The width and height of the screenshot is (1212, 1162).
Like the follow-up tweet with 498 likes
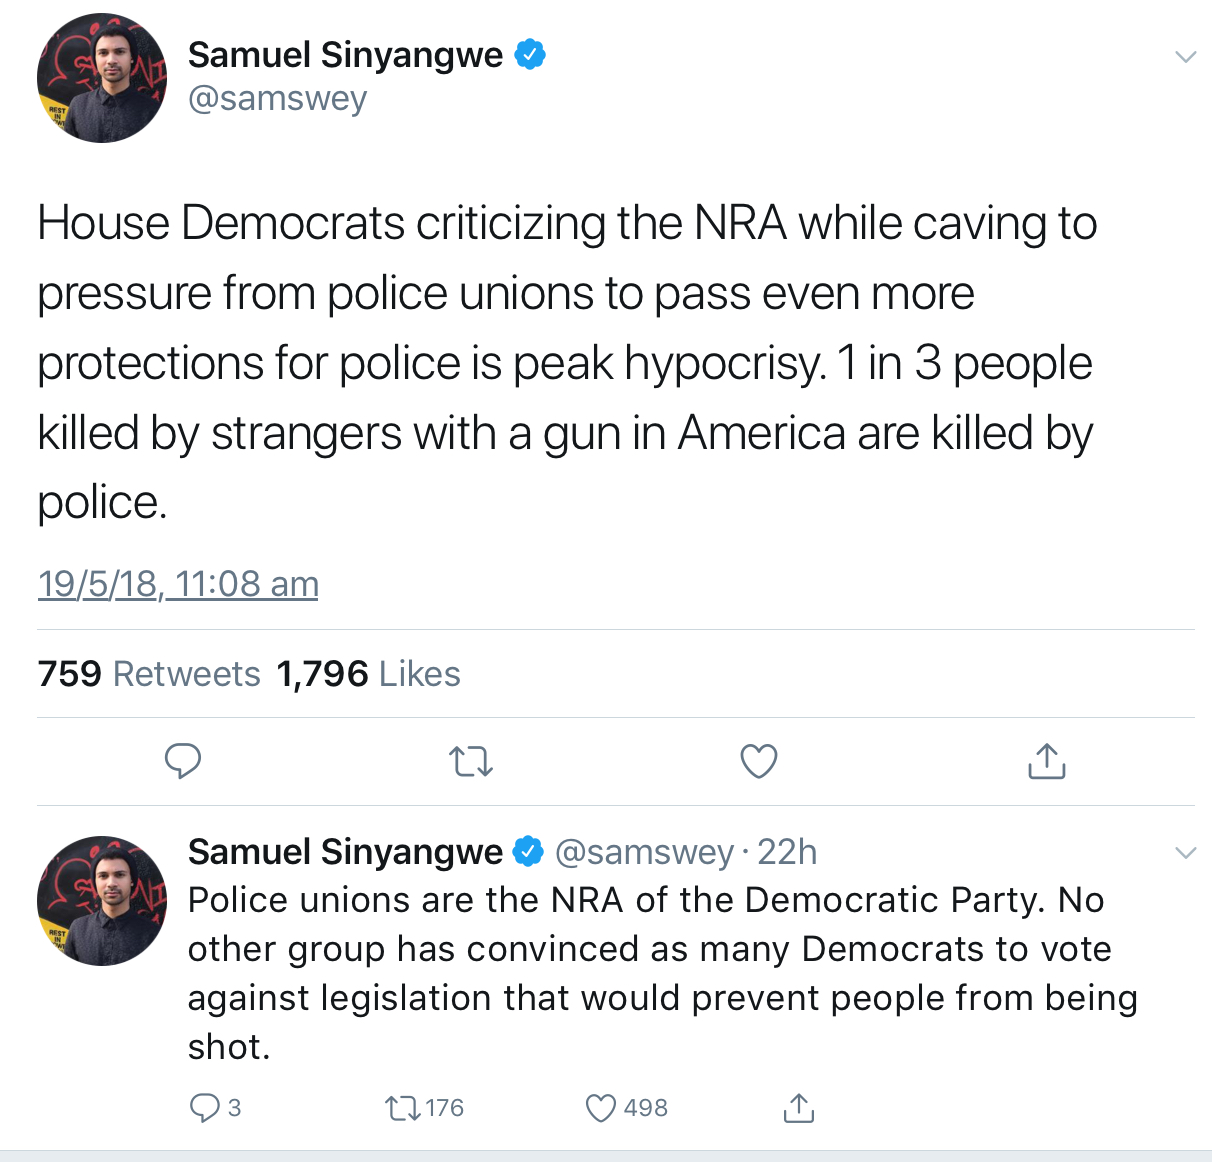[626, 1108]
